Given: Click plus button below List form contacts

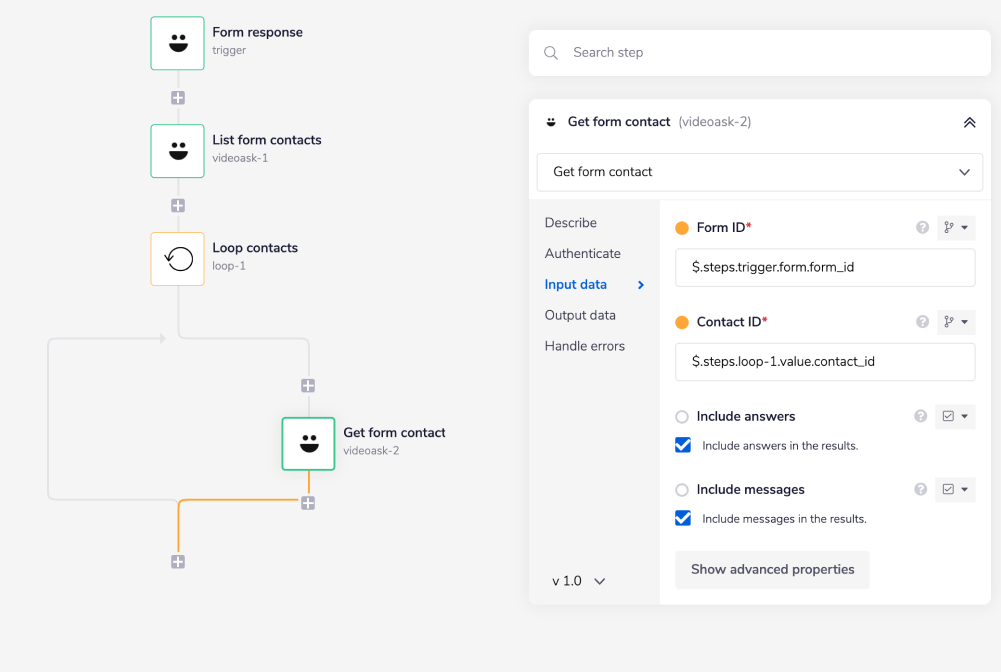Looking at the screenshot, I should pos(178,206).
